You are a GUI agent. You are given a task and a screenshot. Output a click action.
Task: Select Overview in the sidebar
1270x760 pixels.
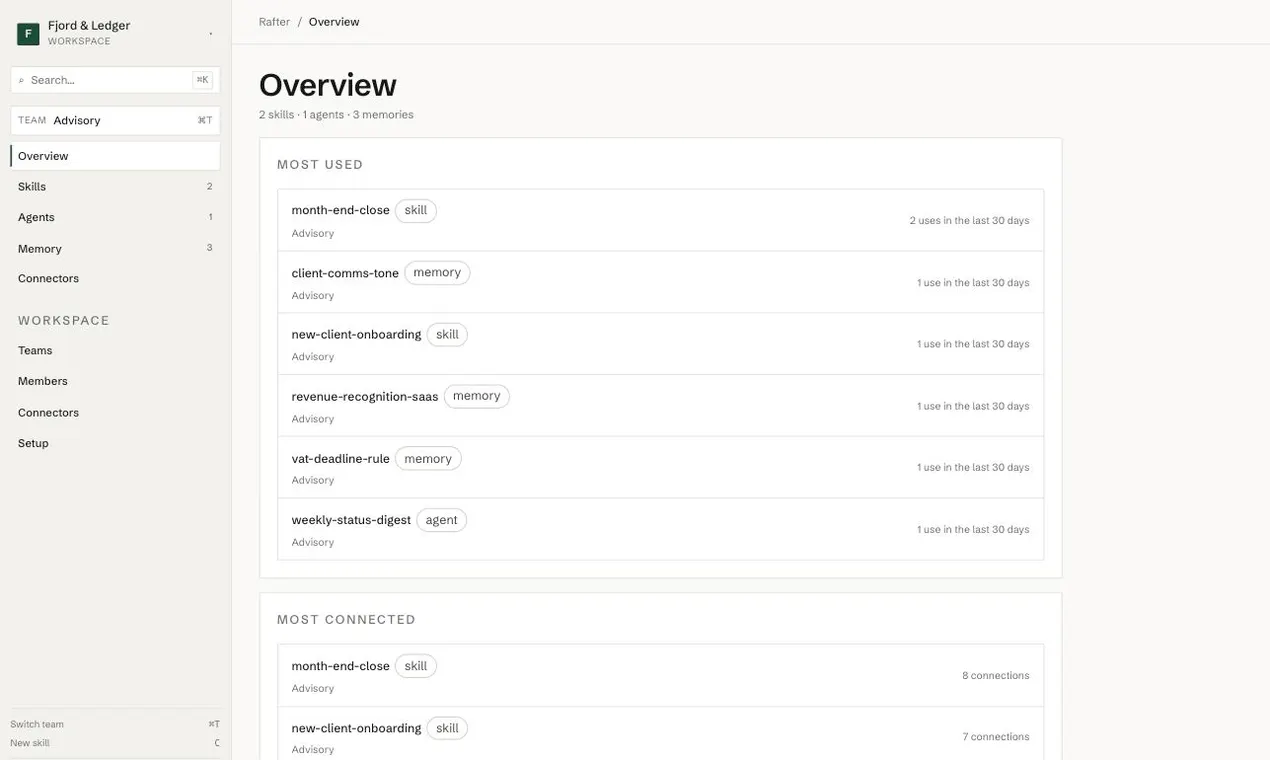coord(115,156)
